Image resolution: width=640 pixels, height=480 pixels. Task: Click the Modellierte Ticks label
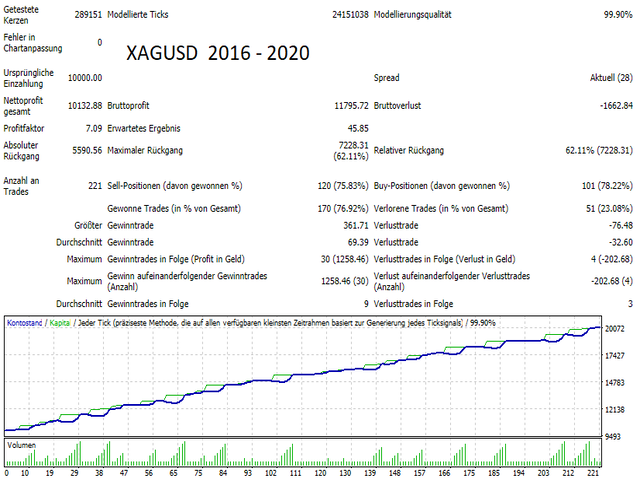(138, 15)
